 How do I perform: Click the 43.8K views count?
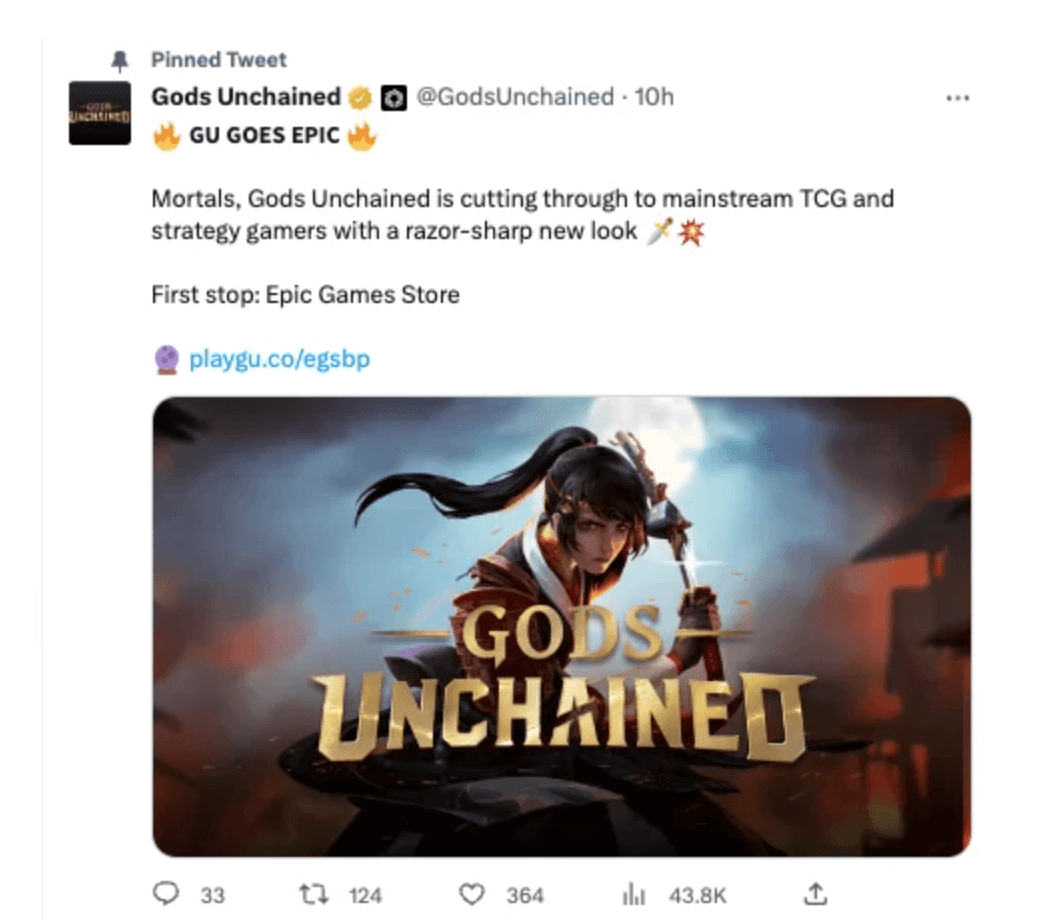pyautogui.click(x=698, y=895)
